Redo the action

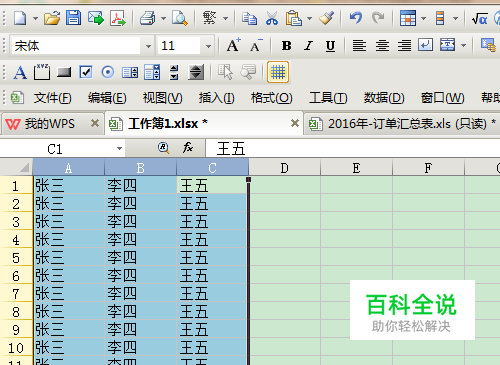coord(378,18)
